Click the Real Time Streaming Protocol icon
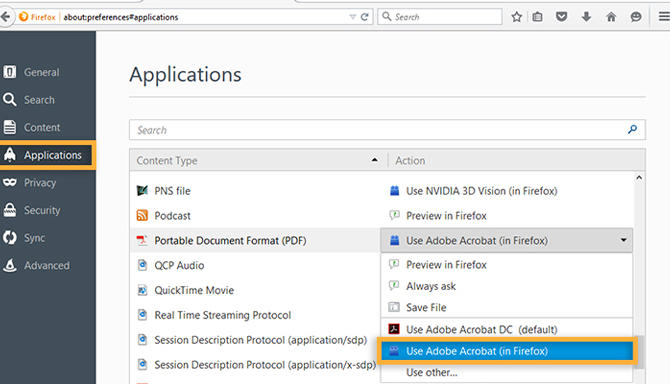The width and height of the screenshot is (670, 384). pyautogui.click(x=142, y=315)
